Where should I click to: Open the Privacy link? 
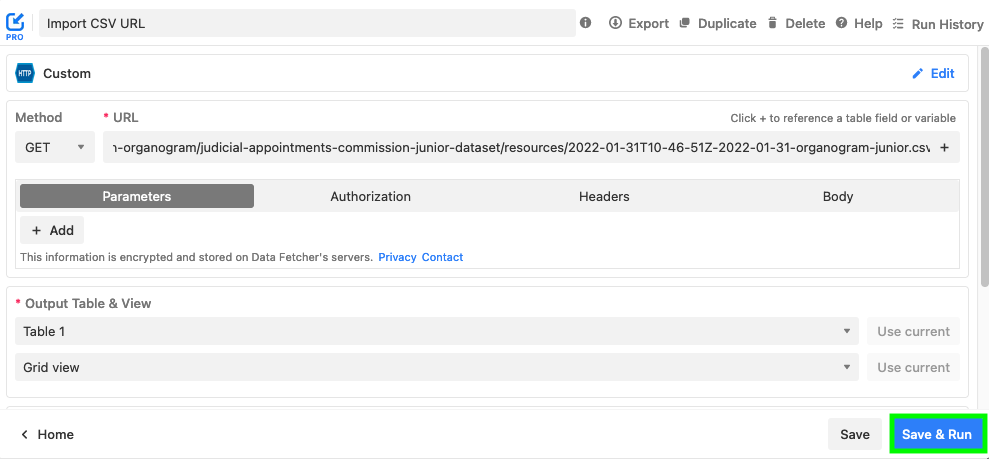click(397, 257)
